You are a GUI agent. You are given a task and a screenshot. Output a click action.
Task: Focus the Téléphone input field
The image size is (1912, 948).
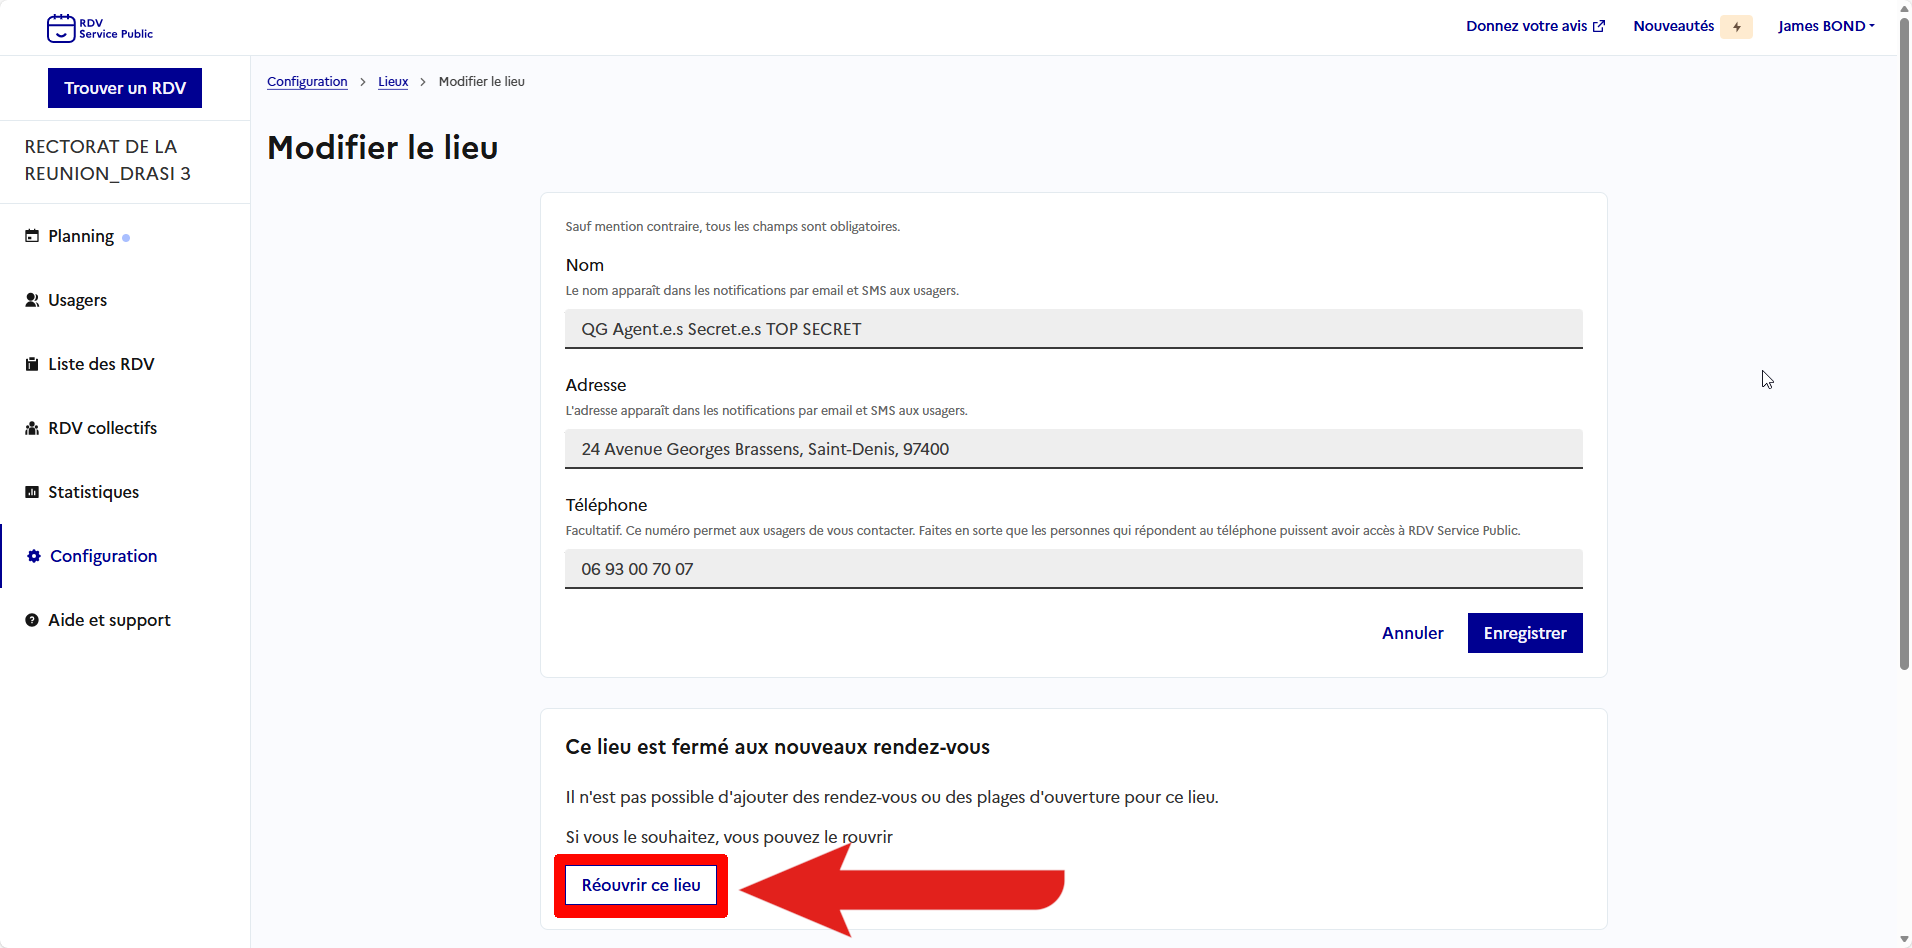(x=1073, y=569)
